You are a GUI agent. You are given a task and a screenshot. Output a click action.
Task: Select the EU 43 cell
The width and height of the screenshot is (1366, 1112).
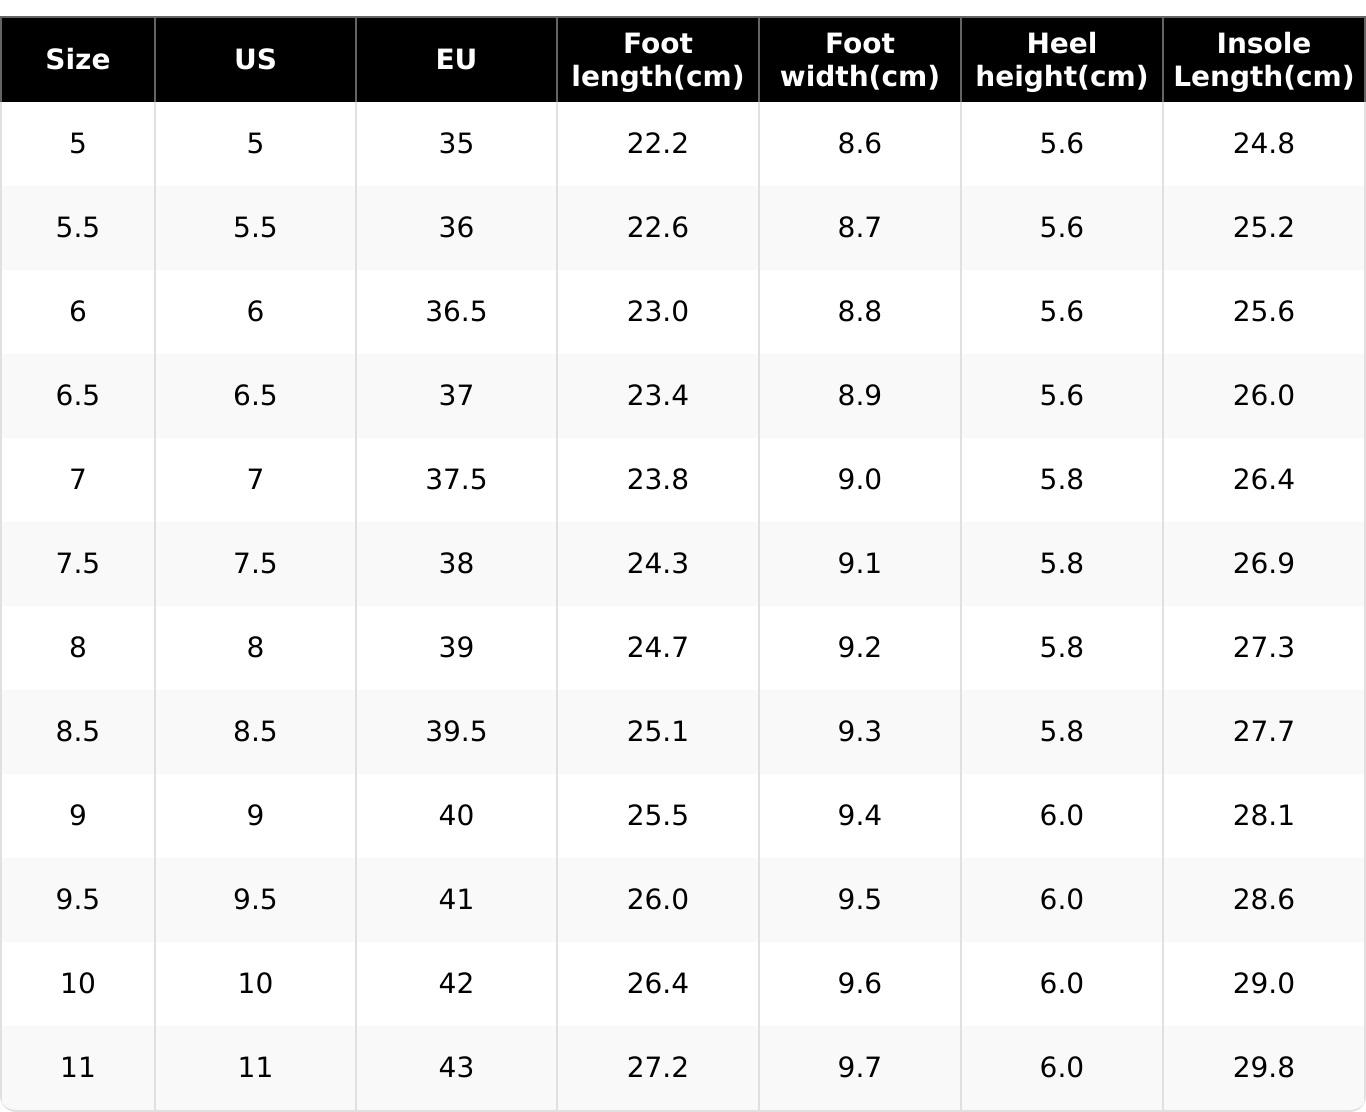click(456, 1068)
